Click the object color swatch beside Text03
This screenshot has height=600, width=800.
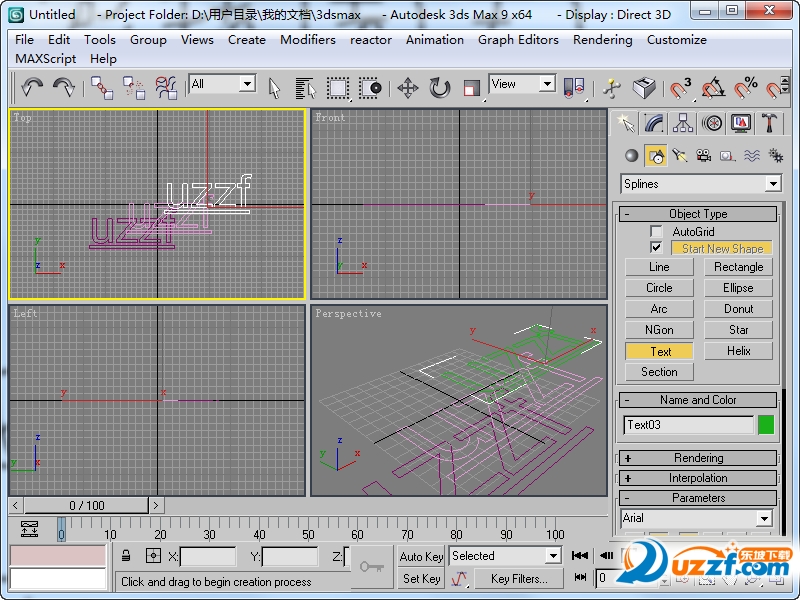[765, 425]
